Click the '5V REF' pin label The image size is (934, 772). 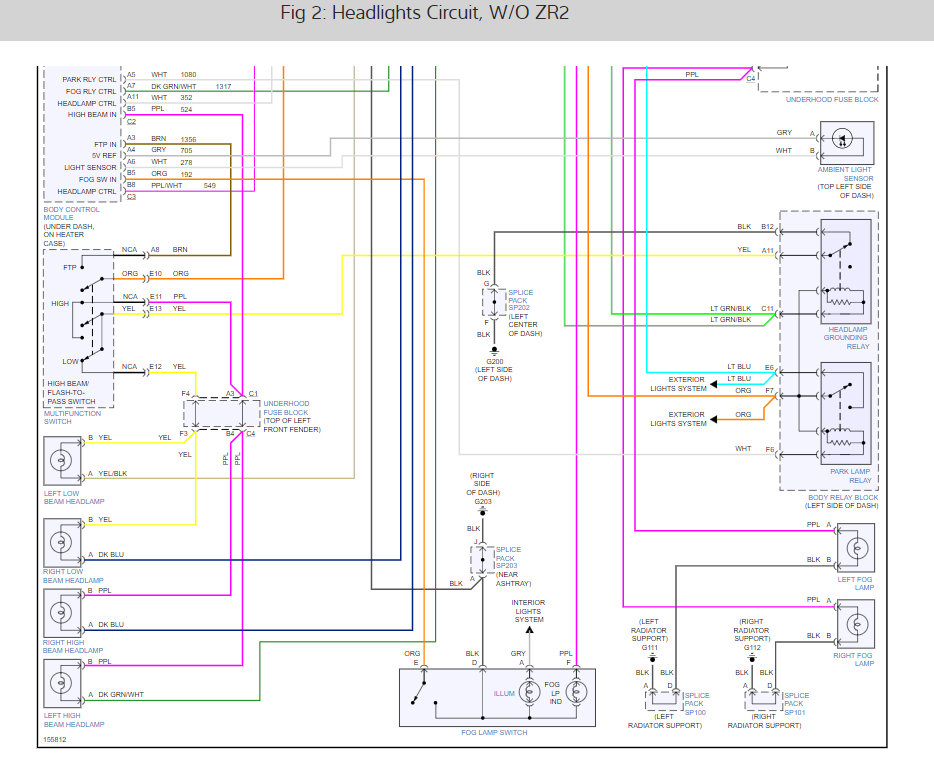pos(104,155)
